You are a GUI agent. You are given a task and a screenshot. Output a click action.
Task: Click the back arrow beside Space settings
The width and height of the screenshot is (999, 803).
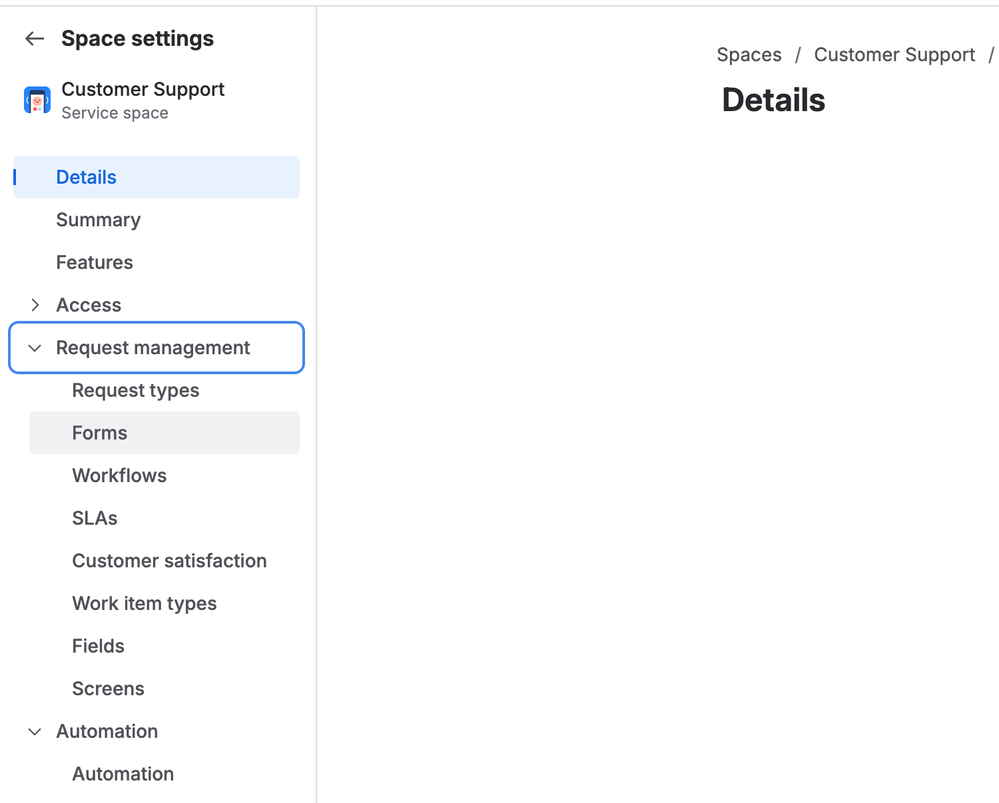tap(35, 39)
